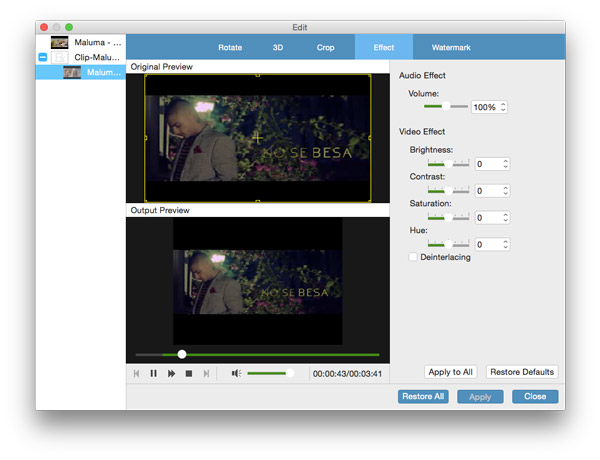
Task: Click the green zoom window button
Action: pyautogui.click(x=69, y=27)
